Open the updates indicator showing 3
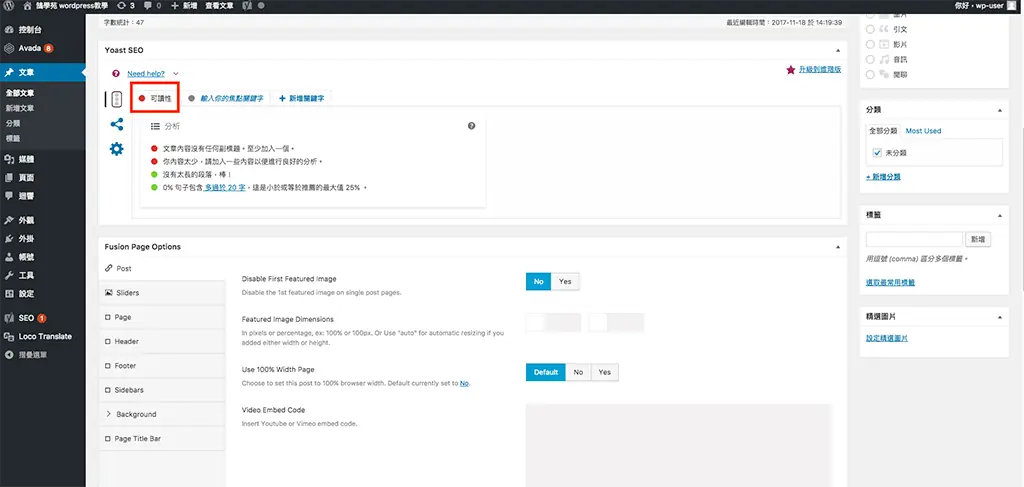This screenshot has height=487, width=1024. pyautogui.click(x=125, y=5)
